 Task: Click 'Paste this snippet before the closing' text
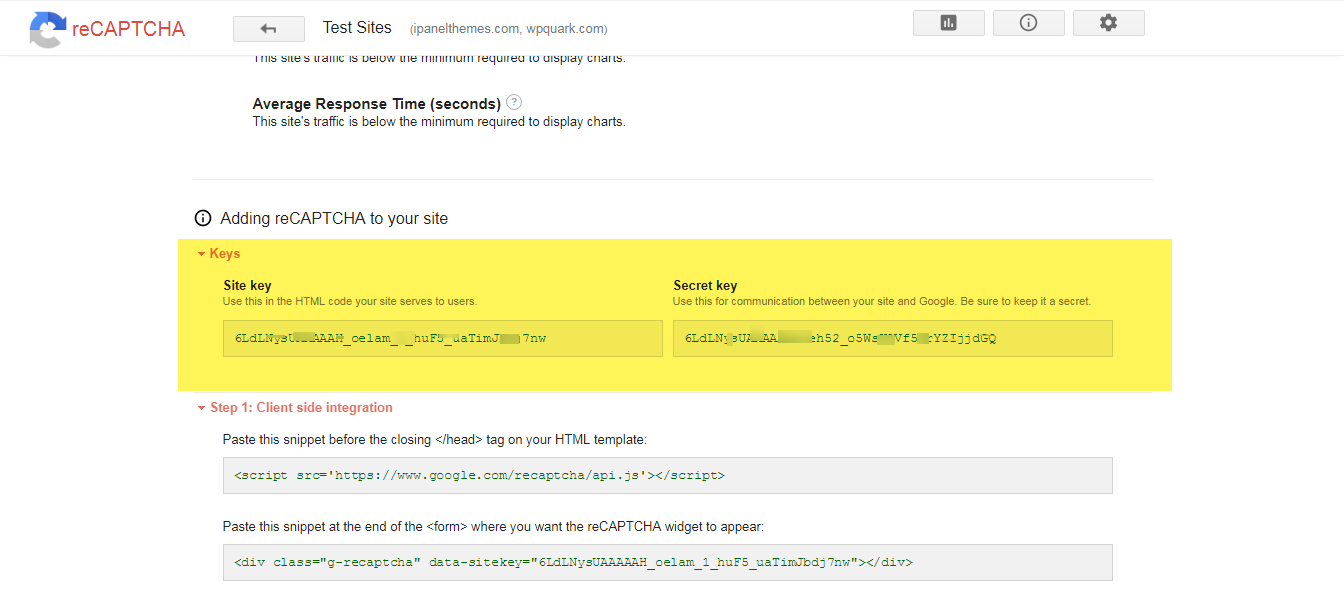pyautogui.click(x=436, y=440)
